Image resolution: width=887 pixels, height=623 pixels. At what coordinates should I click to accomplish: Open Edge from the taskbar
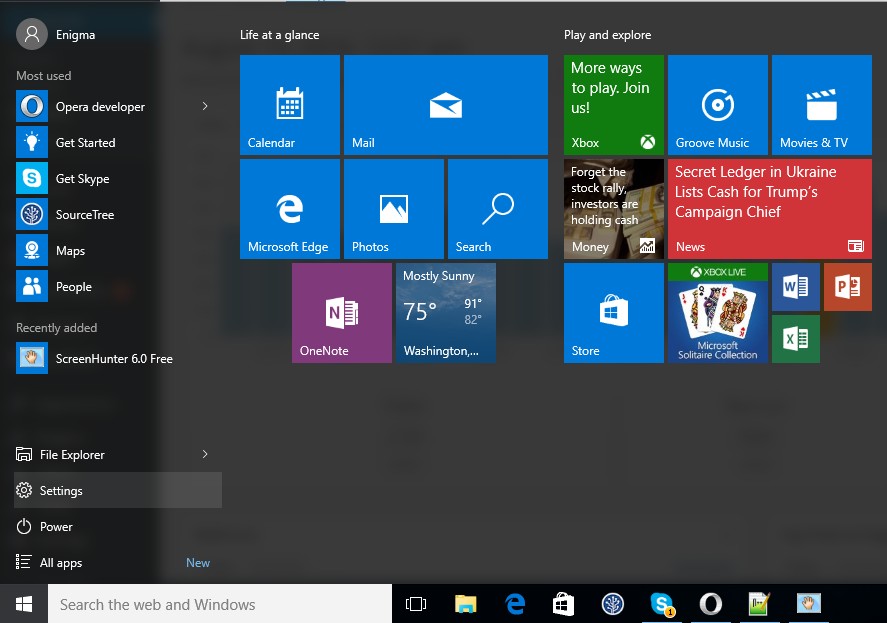515,604
